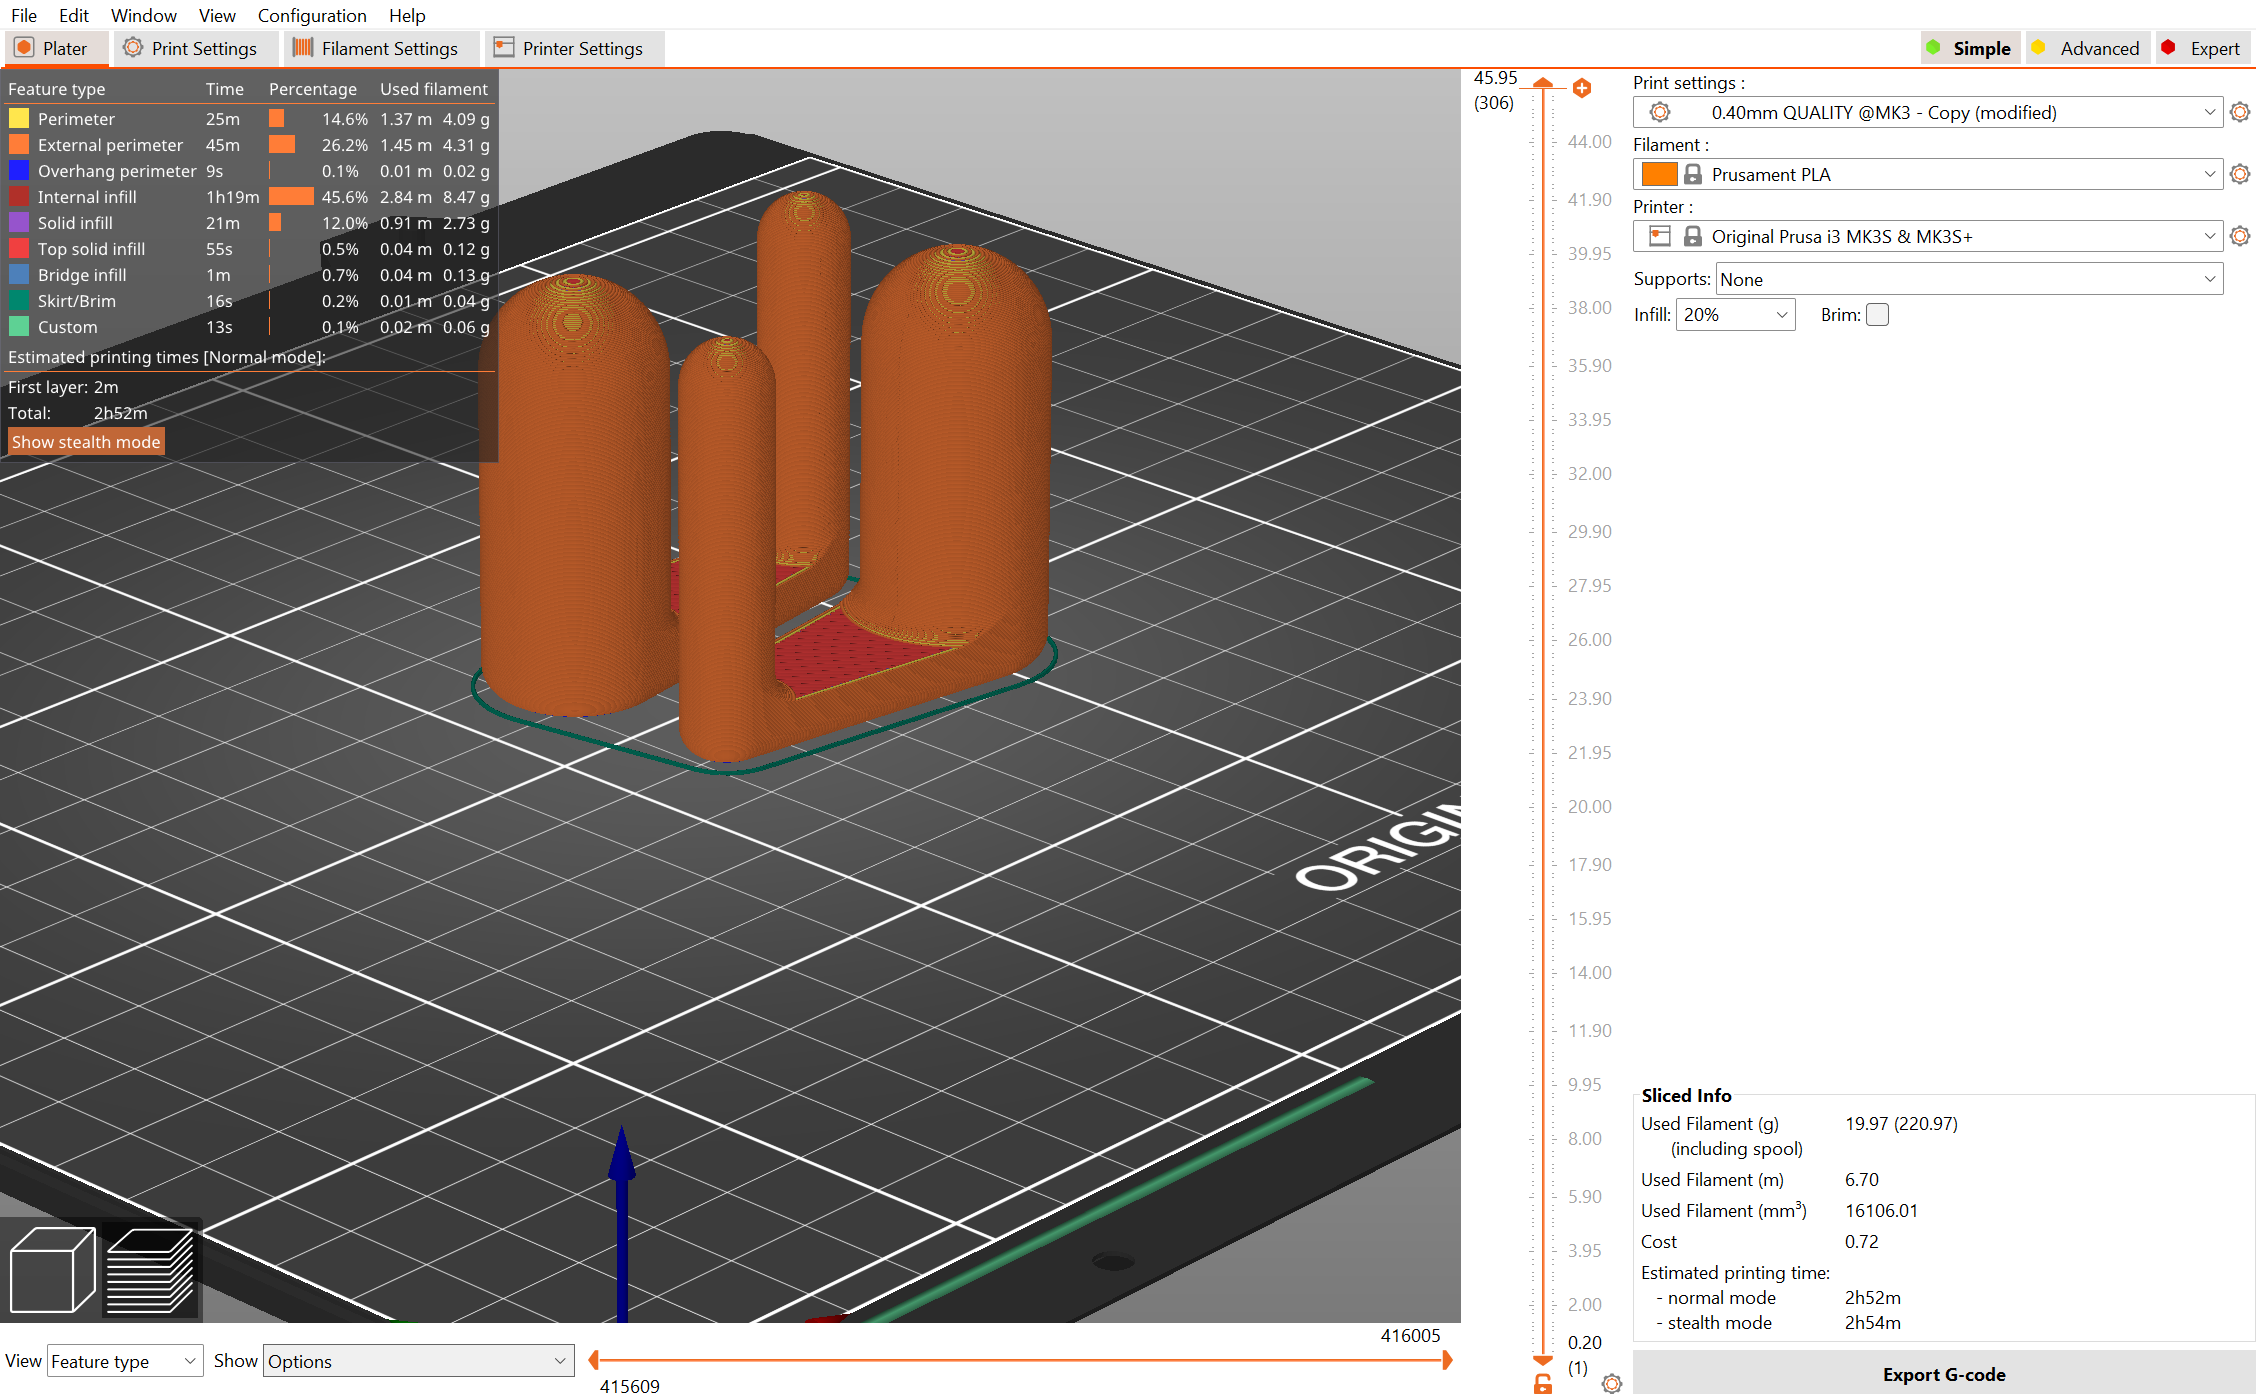This screenshot has width=2256, height=1394.
Task: Click the Prusament PLA orange color swatch
Action: (1659, 174)
